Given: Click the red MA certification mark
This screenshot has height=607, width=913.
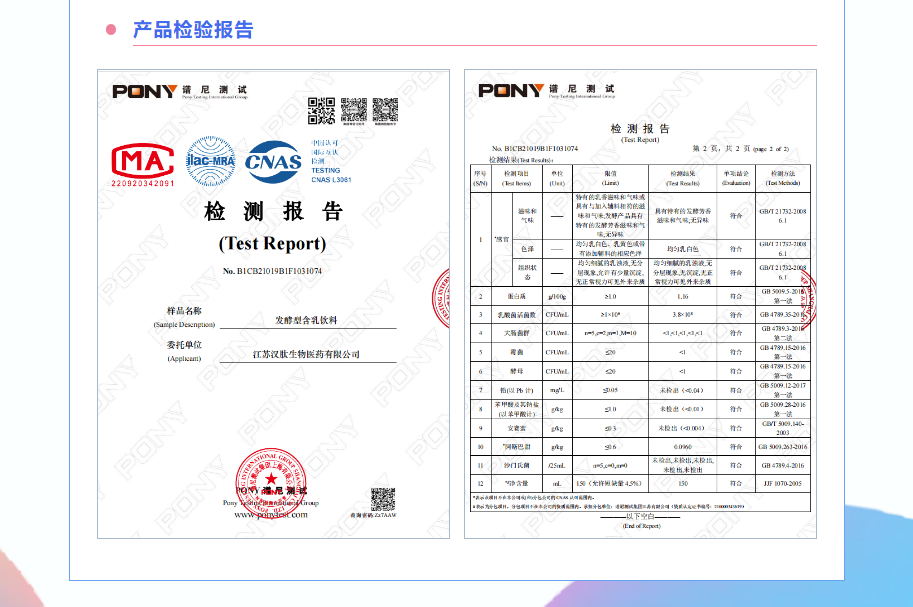Looking at the screenshot, I should click(143, 161).
